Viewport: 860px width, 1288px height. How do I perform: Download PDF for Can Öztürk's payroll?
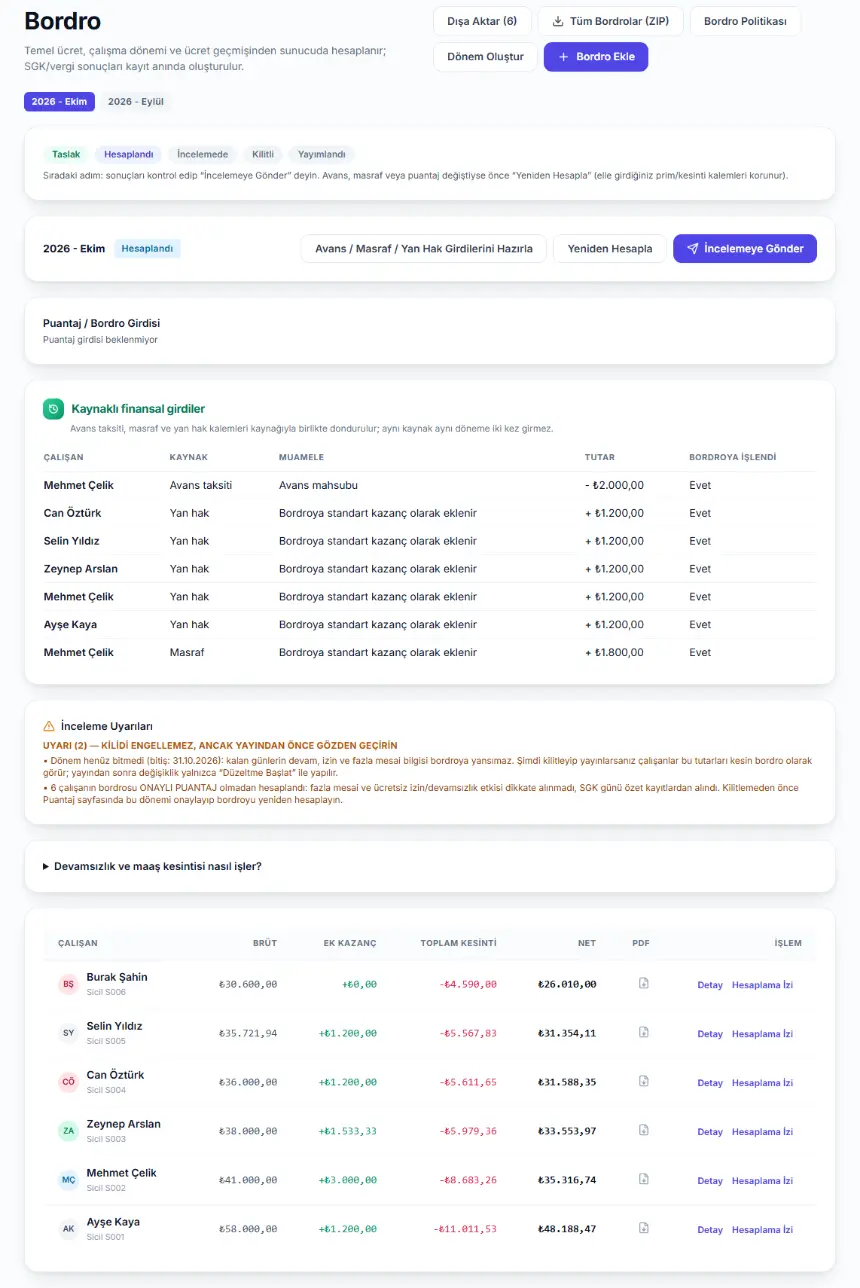(x=644, y=1081)
